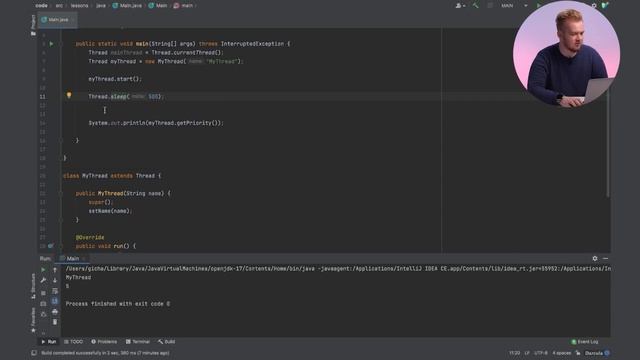This screenshot has width=640, height=360.
Task: Open the Favorites side panel
Action: pyautogui.click(x=33, y=320)
